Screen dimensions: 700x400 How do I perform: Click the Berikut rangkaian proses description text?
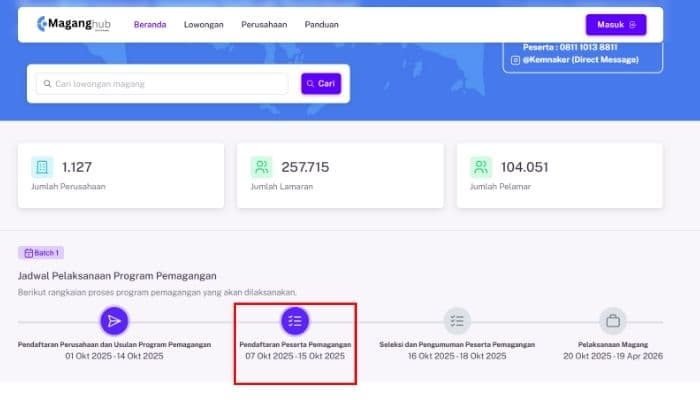pos(157,292)
